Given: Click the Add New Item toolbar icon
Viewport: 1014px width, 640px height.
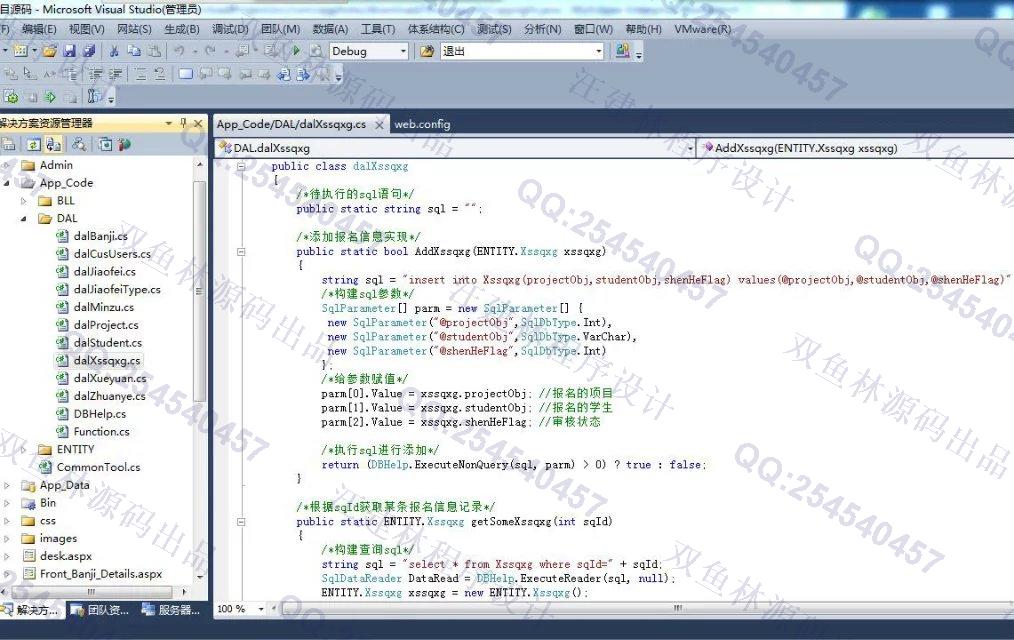Looking at the screenshot, I should (21, 51).
